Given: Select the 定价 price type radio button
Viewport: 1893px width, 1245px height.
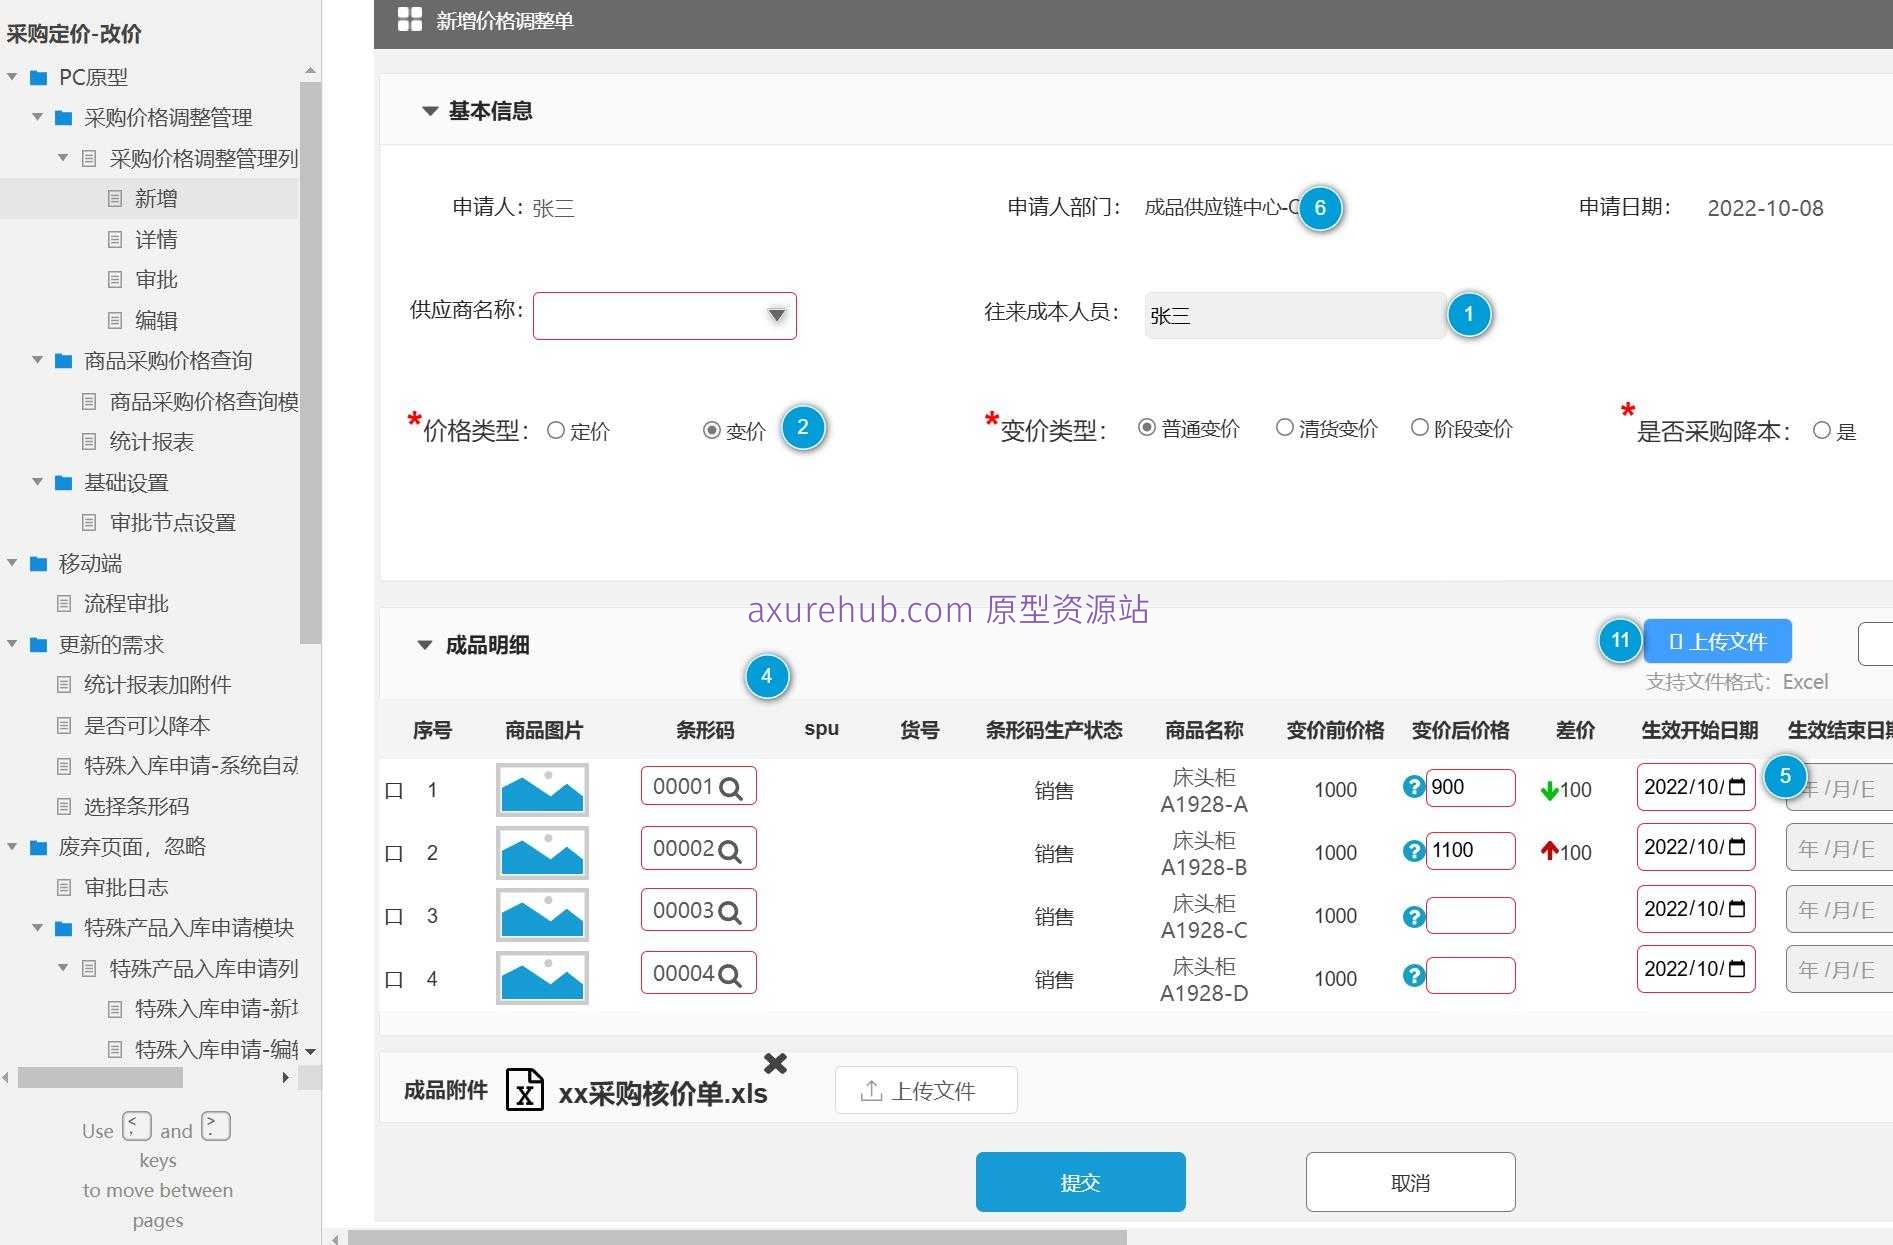Looking at the screenshot, I should pyautogui.click(x=556, y=430).
